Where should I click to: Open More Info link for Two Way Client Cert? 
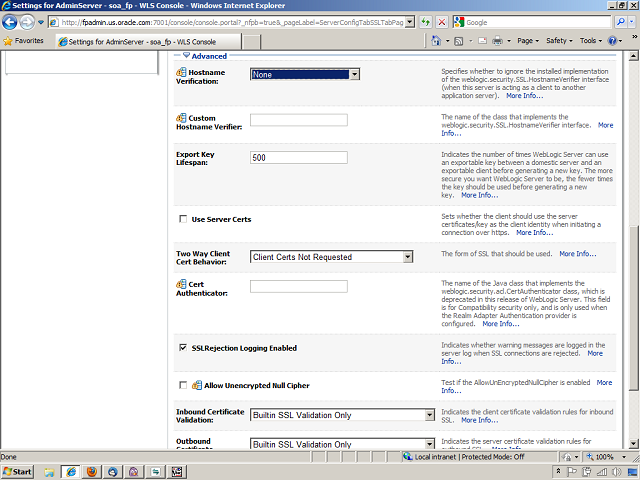pos(578,254)
